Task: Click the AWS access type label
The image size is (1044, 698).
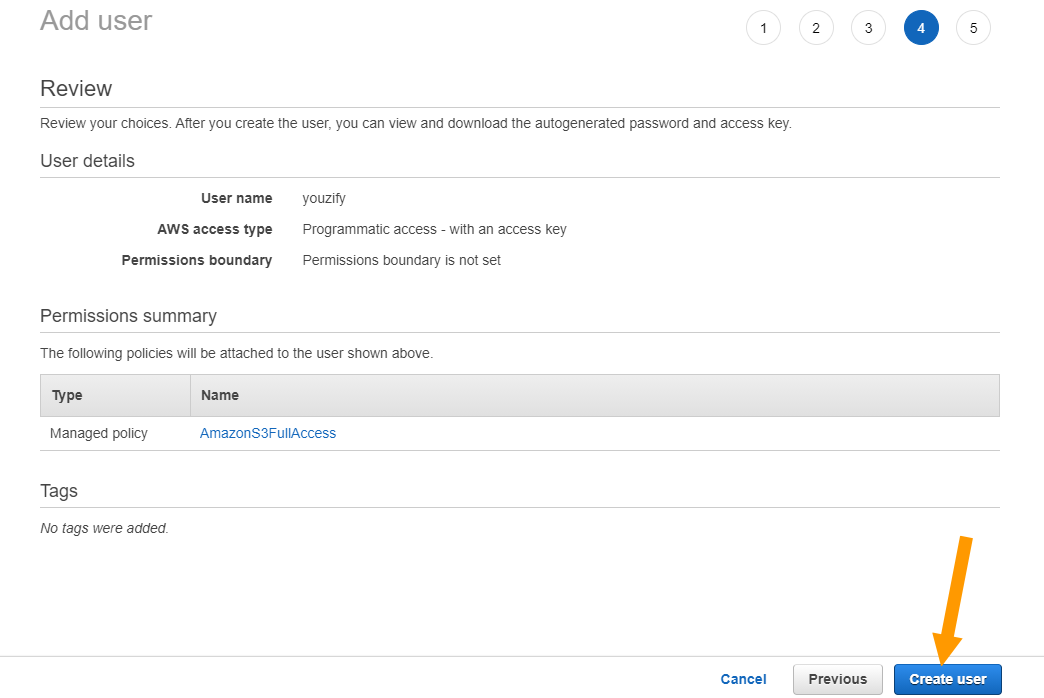Action: click(214, 229)
